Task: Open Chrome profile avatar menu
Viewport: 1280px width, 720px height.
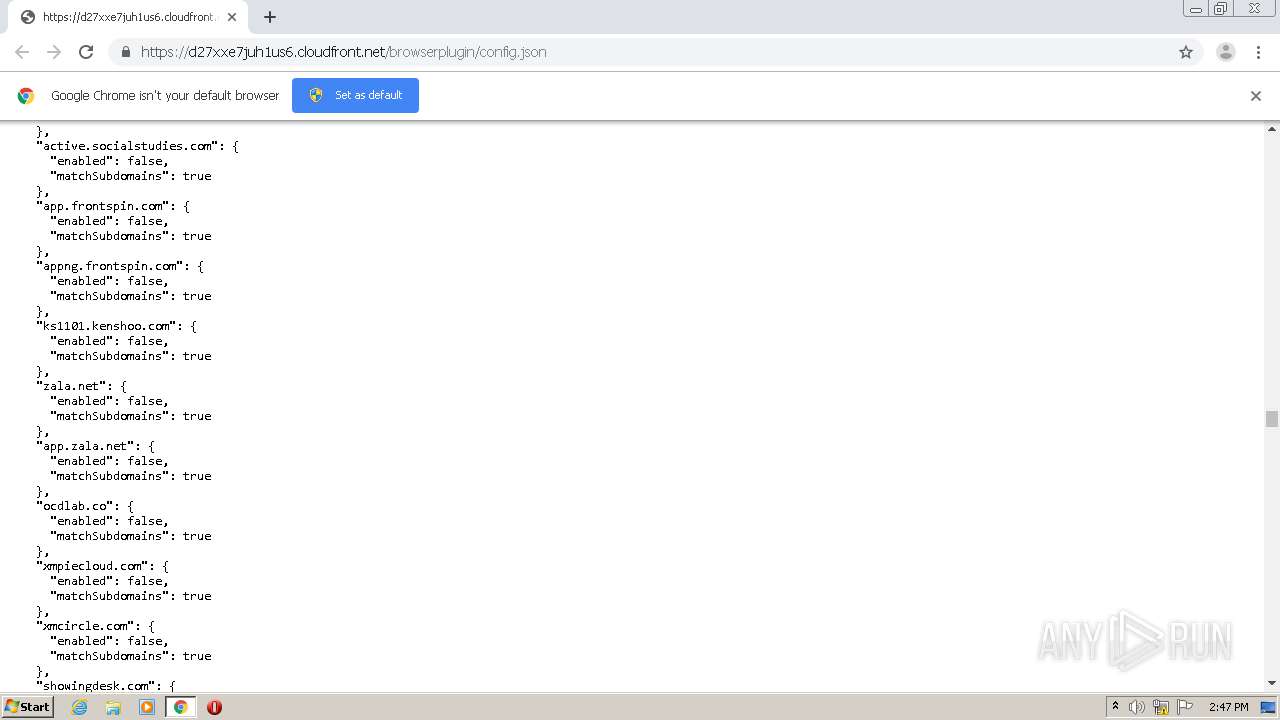Action: [x=1226, y=52]
